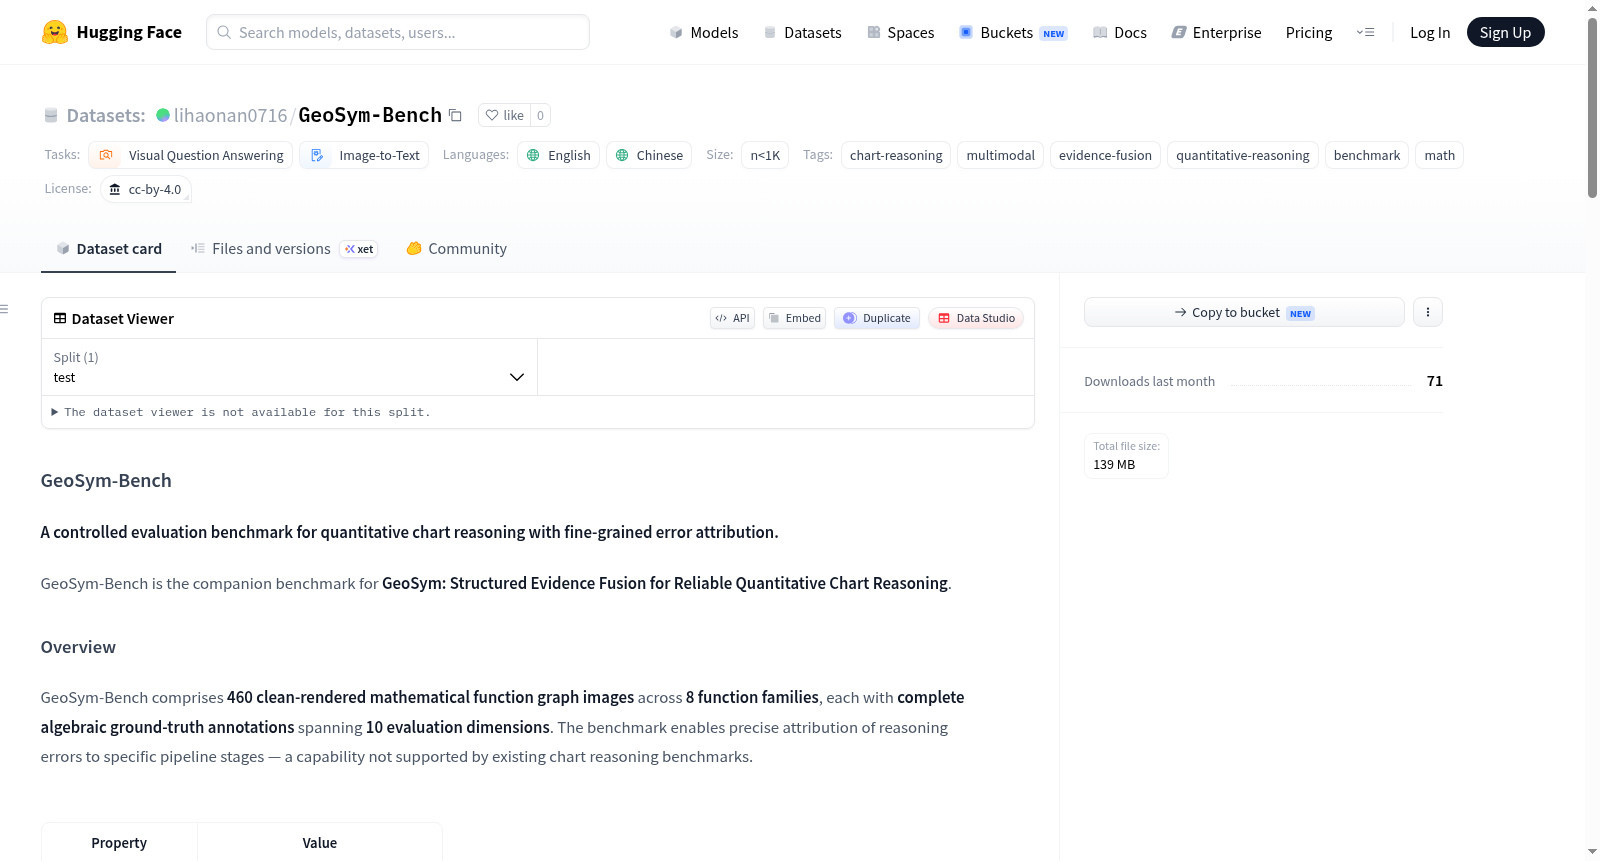Open the three-dot options menu beside Copy to bucket
Screen dimensions: 1600x861
click(1428, 312)
